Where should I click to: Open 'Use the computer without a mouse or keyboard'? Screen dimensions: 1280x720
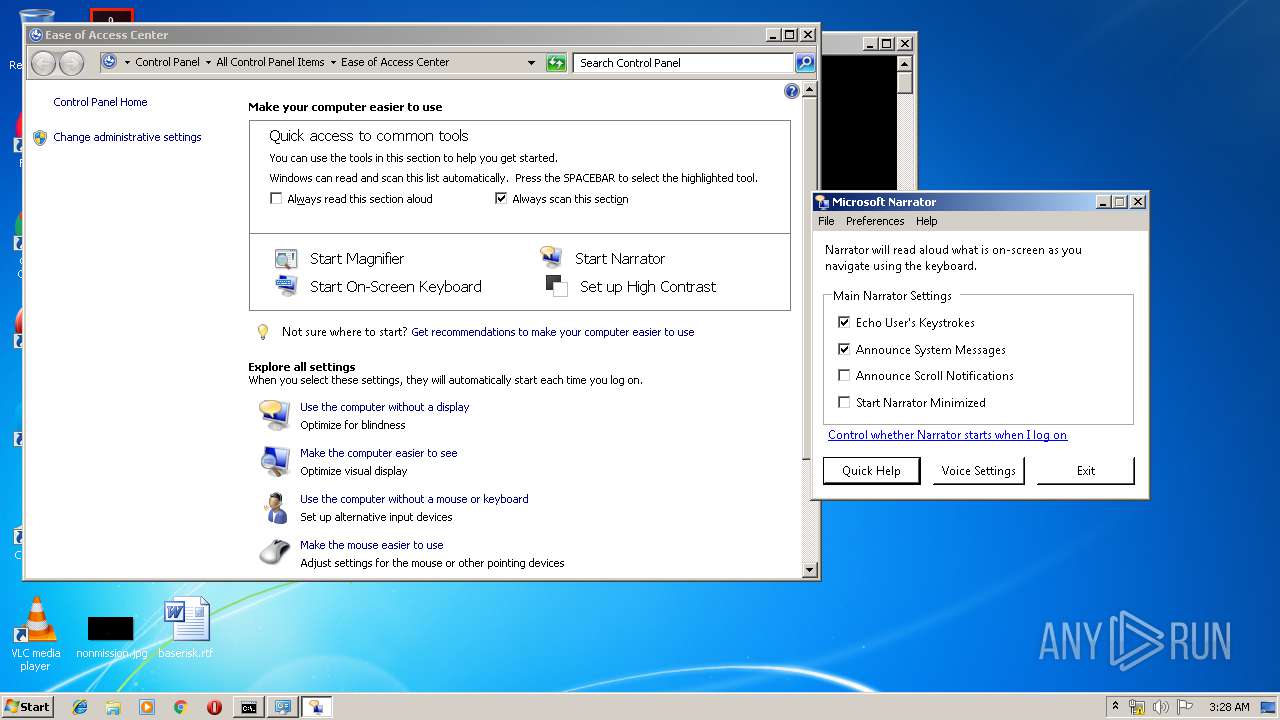tap(414, 499)
